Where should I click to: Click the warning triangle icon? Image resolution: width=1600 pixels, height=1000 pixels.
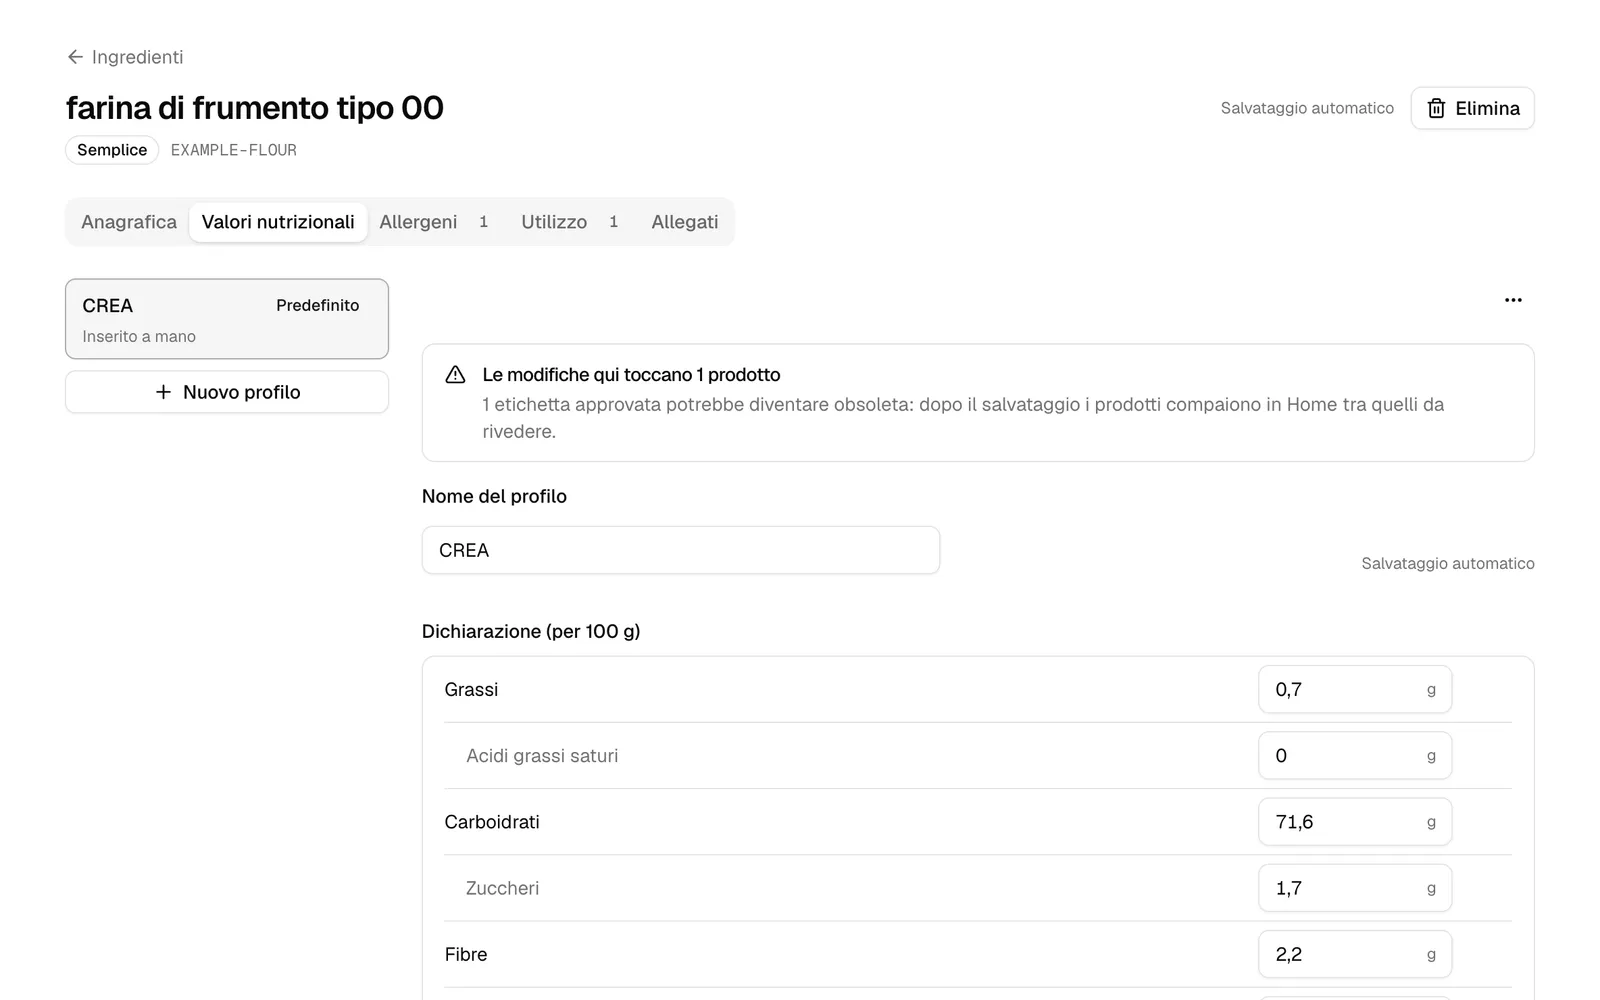455,375
